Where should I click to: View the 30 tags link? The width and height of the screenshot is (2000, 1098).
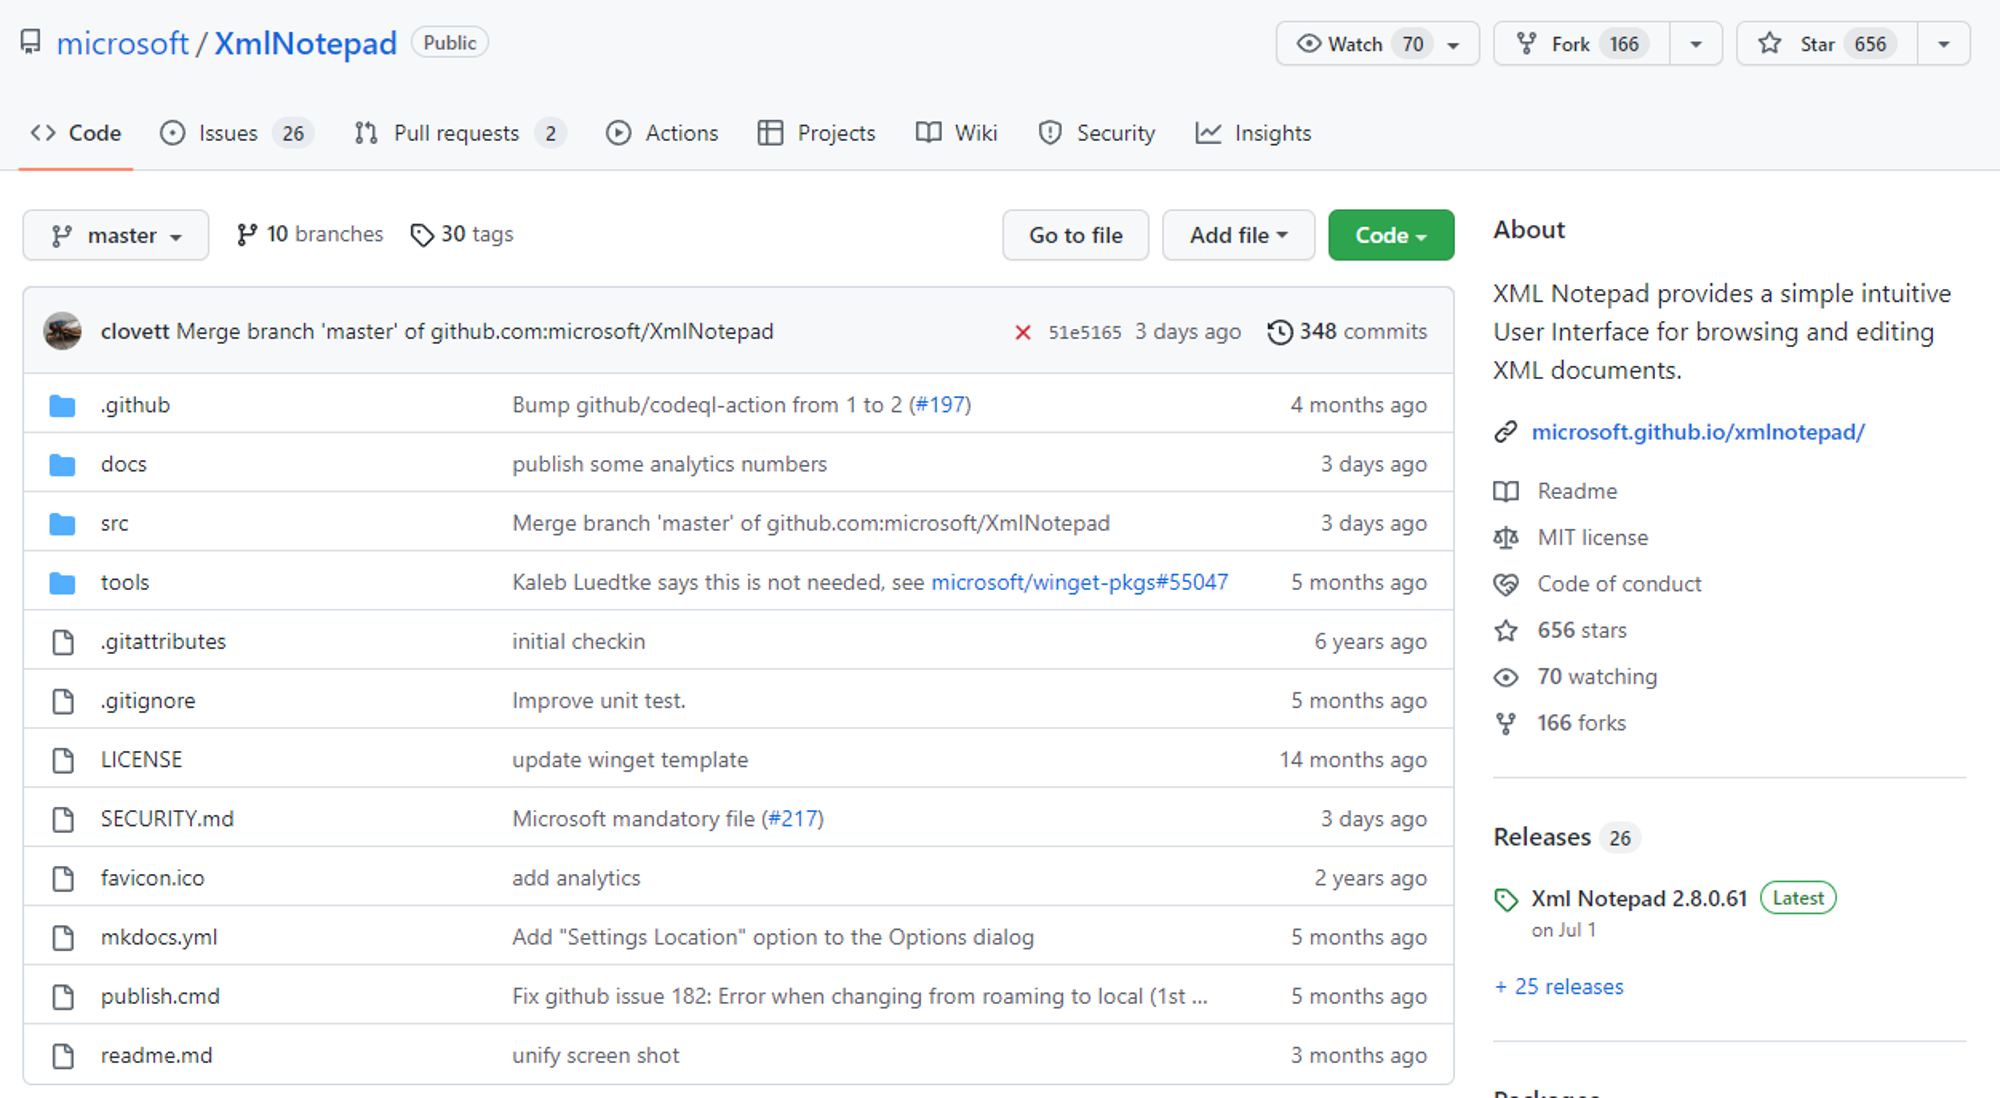pos(462,234)
